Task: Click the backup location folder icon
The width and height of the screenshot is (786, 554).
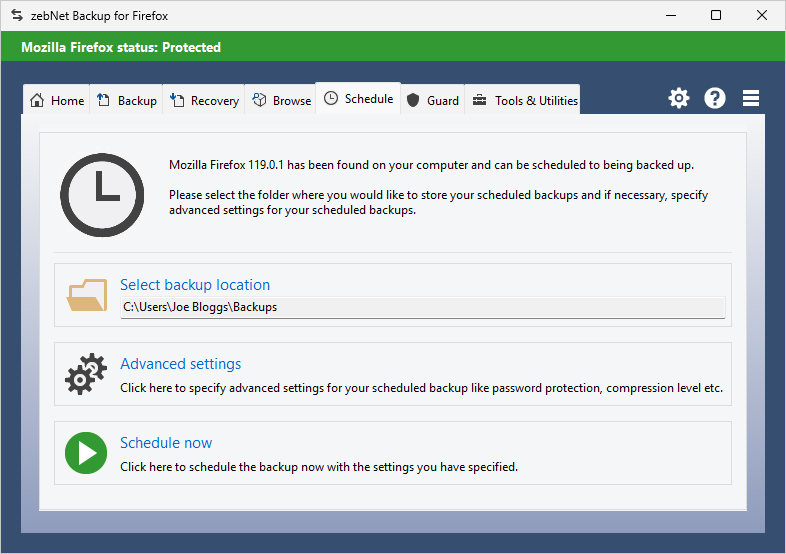Action: pyautogui.click(x=87, y=295)
